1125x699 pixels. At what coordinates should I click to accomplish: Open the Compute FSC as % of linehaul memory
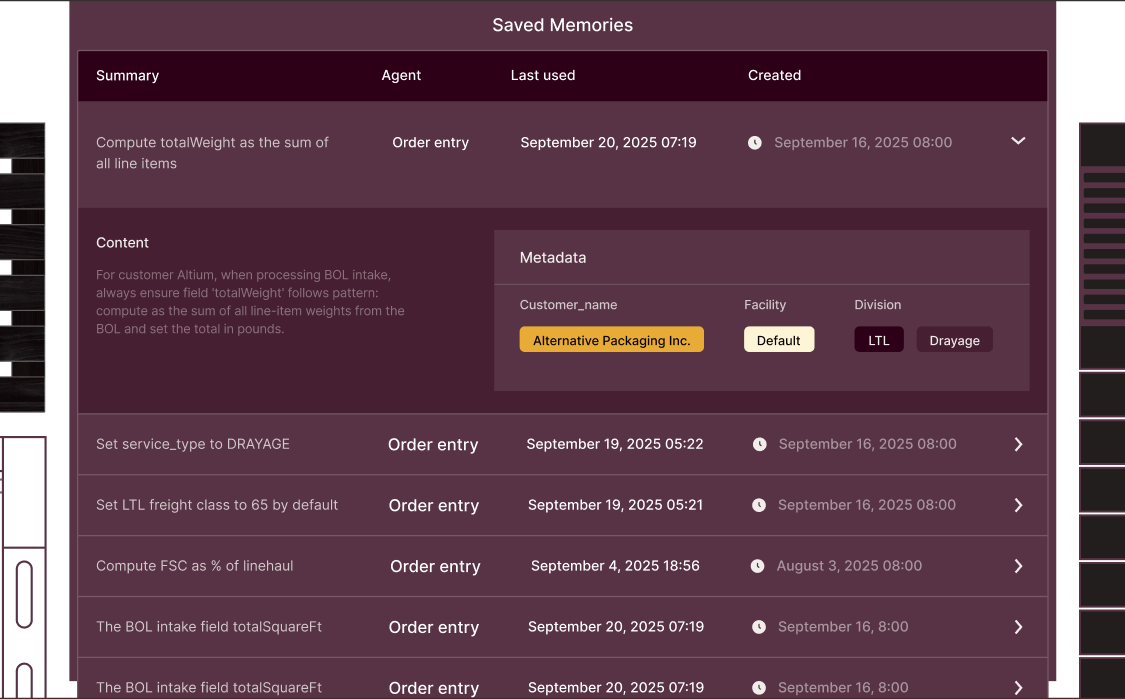(x=194, y=566)
